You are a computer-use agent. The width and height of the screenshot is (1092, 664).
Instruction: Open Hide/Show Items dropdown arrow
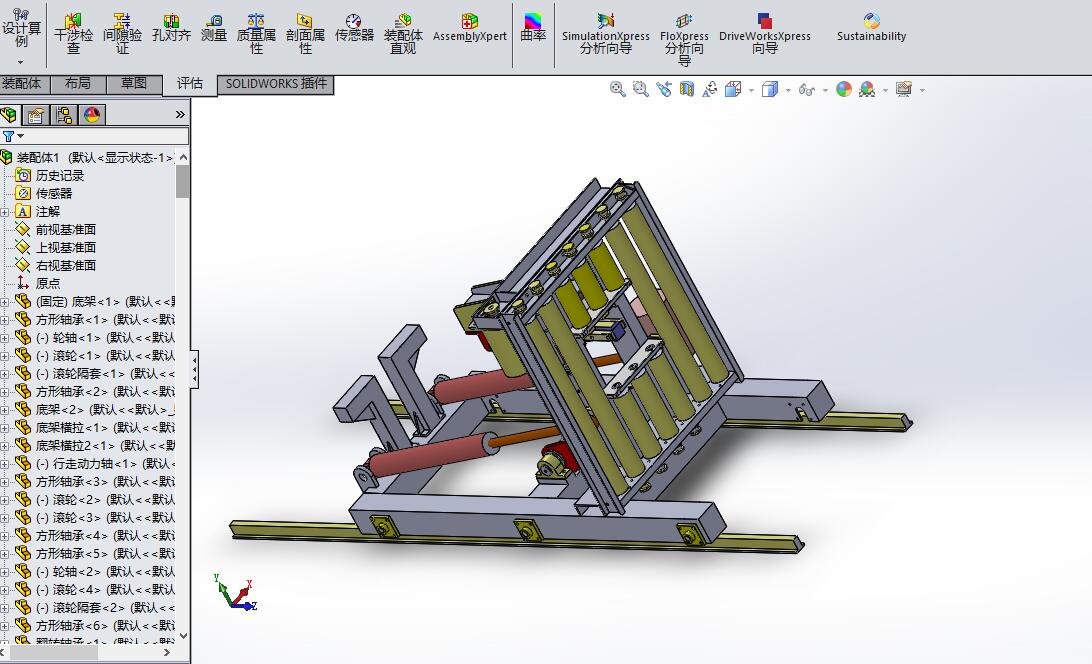pos(825,90)
